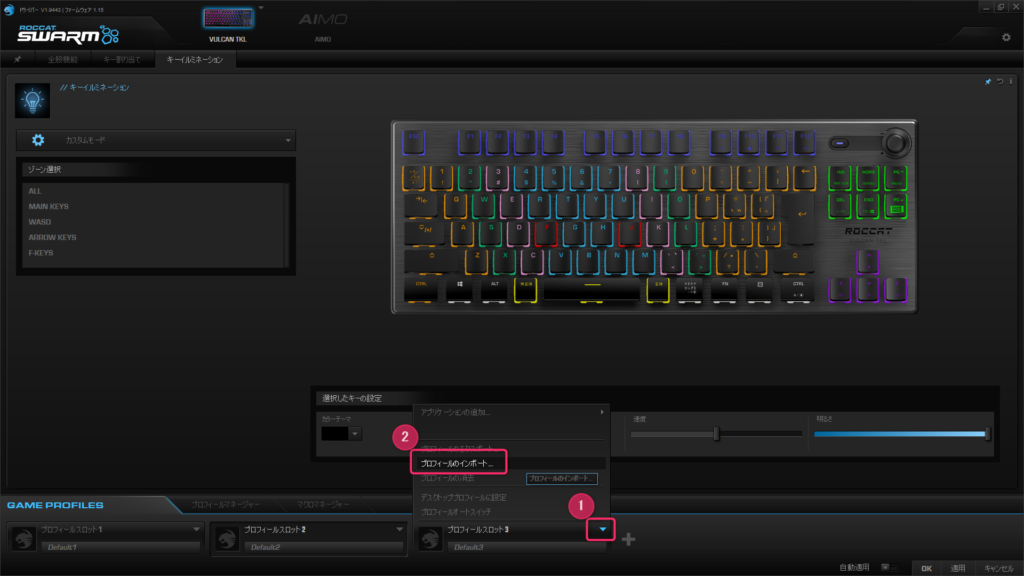Viewport: 1024px width, 576px height.
Task: Select the left CTRL key on the keyboard
Action: (x=421, y=289)
